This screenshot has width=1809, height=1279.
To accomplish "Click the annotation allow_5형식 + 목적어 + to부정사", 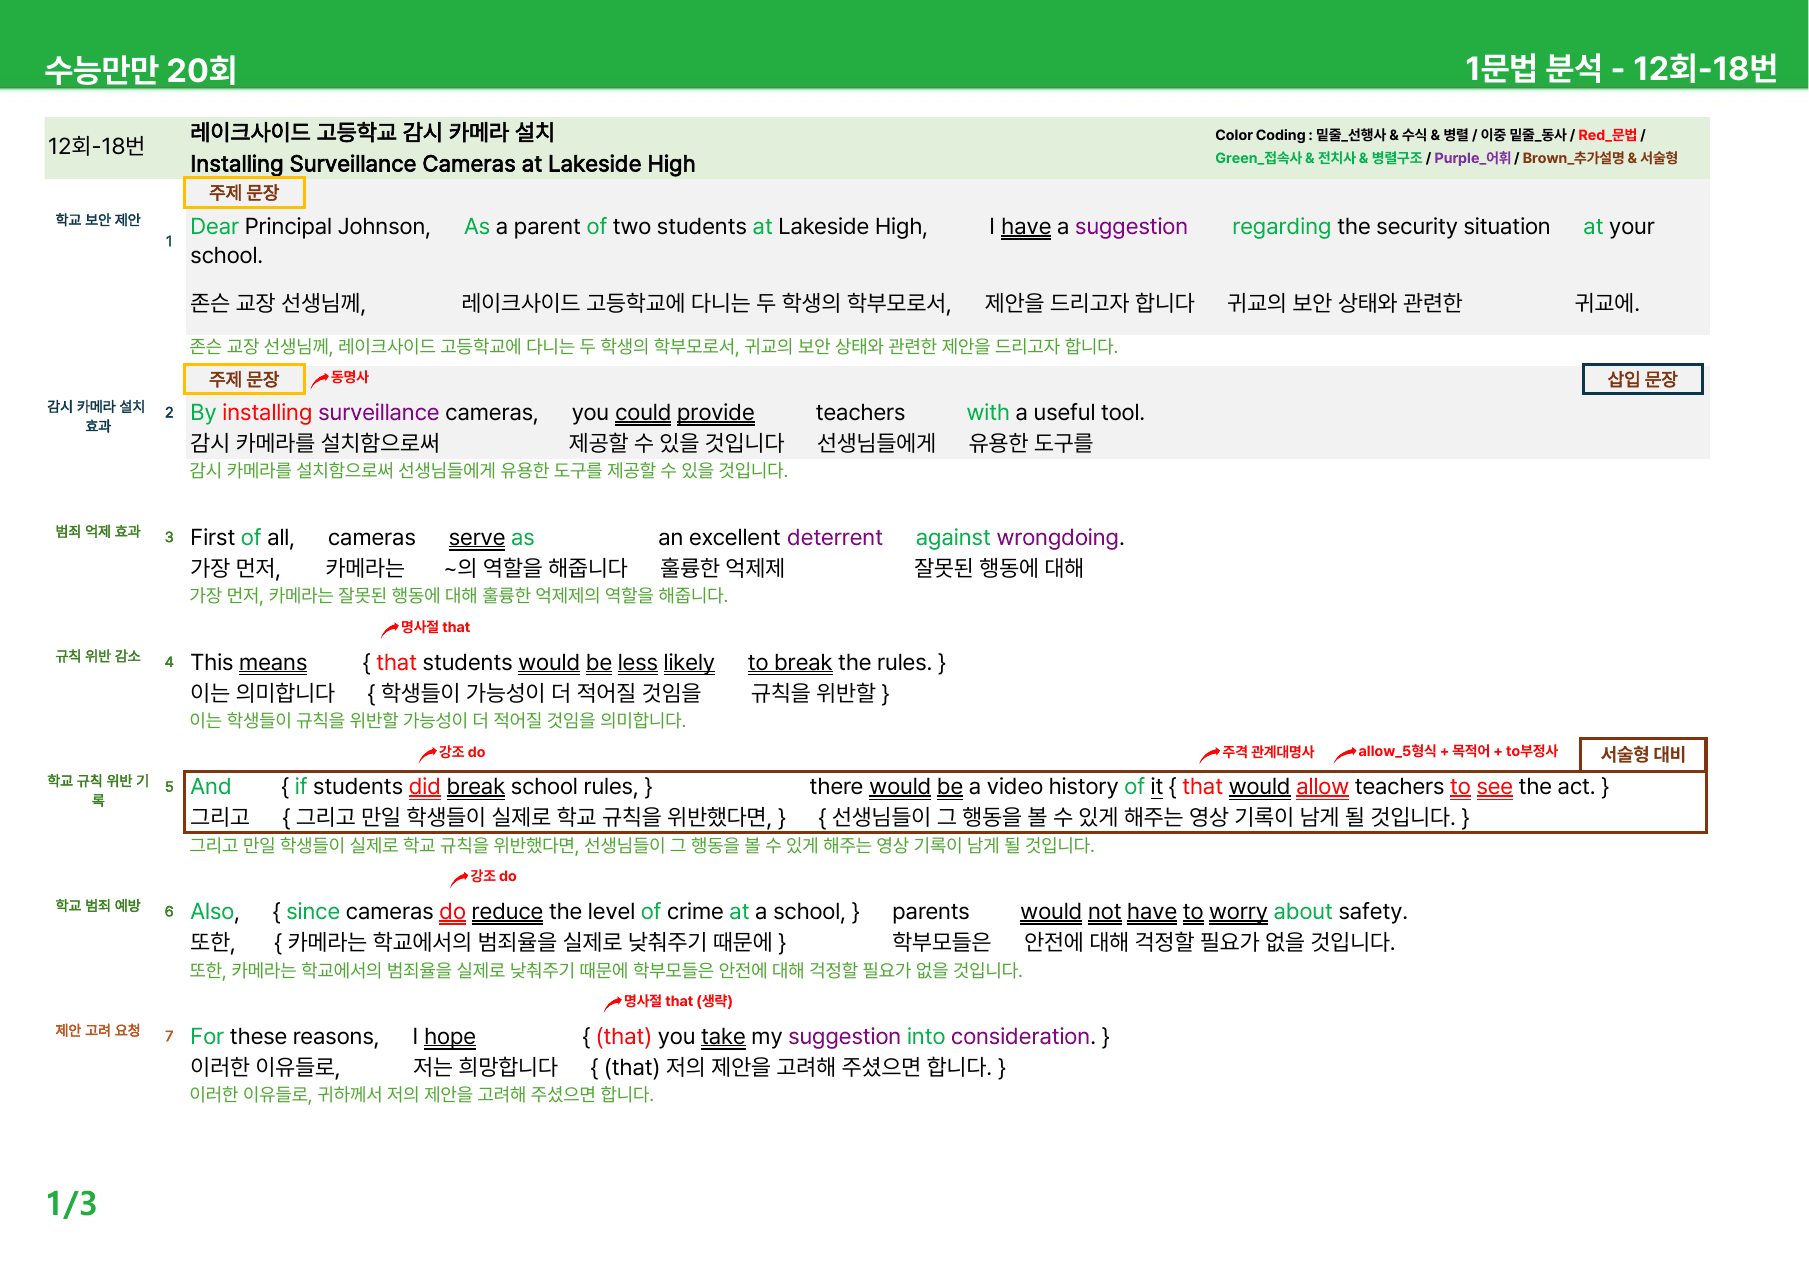I will 1458,751.
